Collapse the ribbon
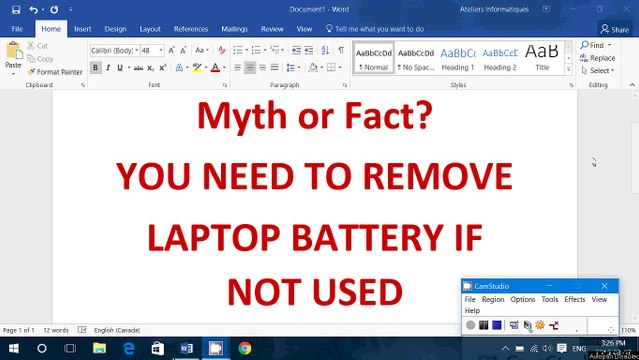 (x=632, y=85)
